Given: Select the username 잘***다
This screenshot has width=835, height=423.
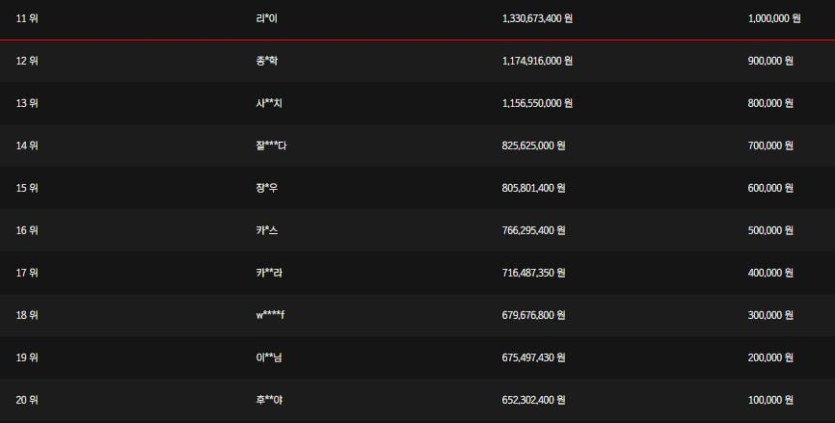Looking at the screenshot, I should (271, 146).
